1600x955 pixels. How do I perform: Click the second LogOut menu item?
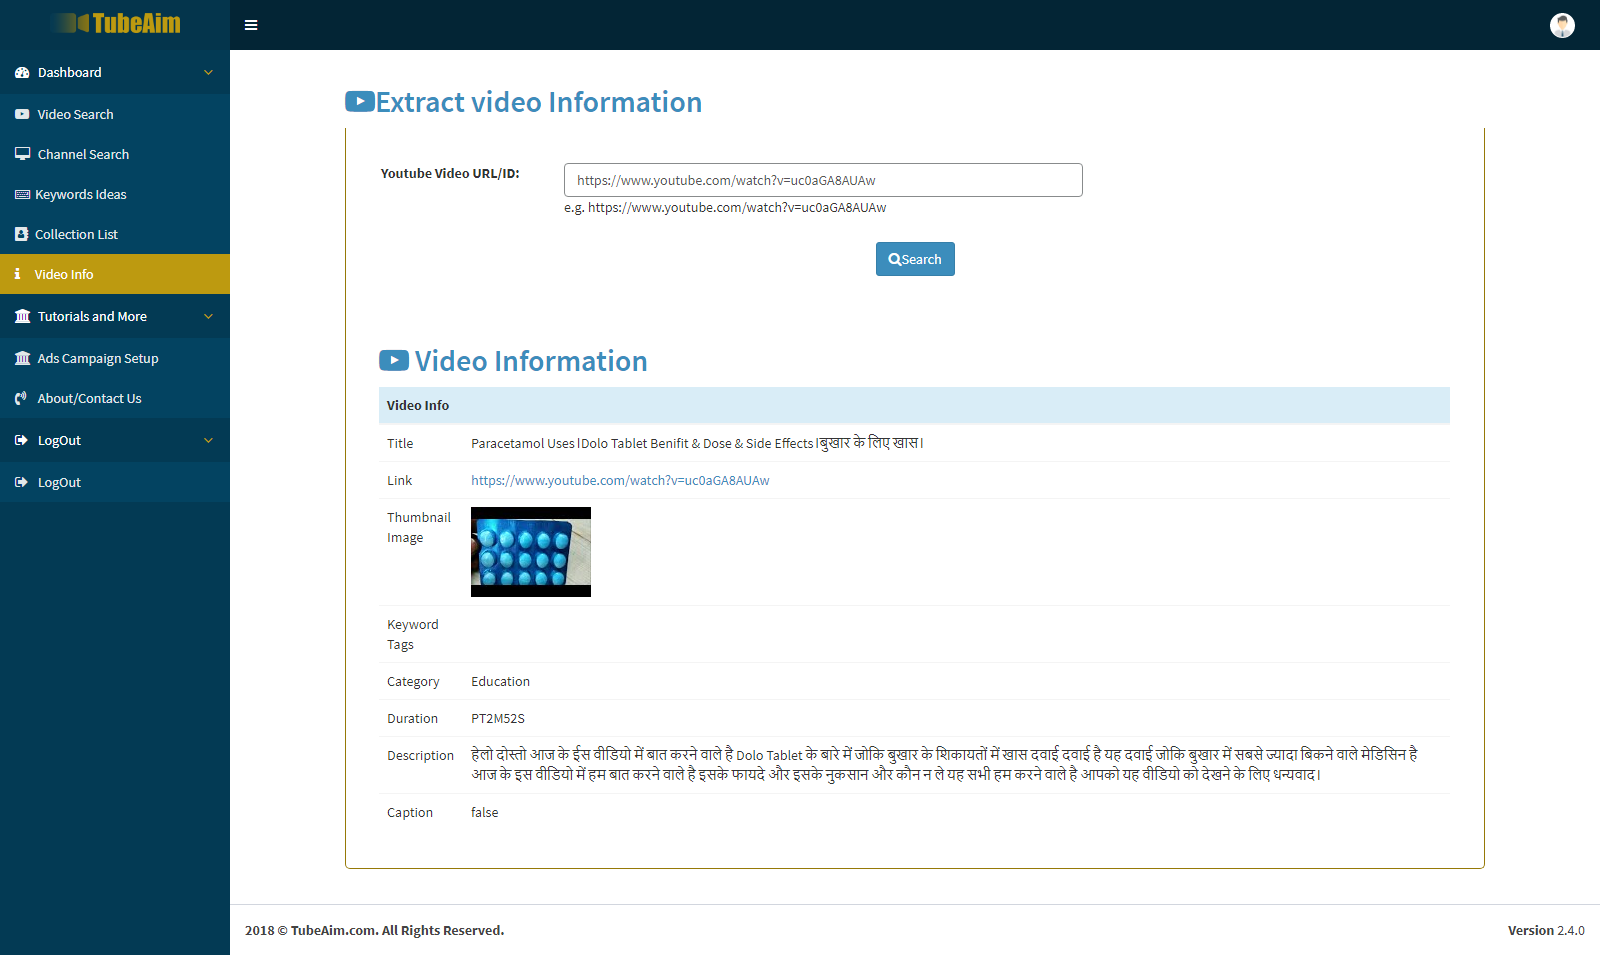pyautogui.click(x=115, y=482)
